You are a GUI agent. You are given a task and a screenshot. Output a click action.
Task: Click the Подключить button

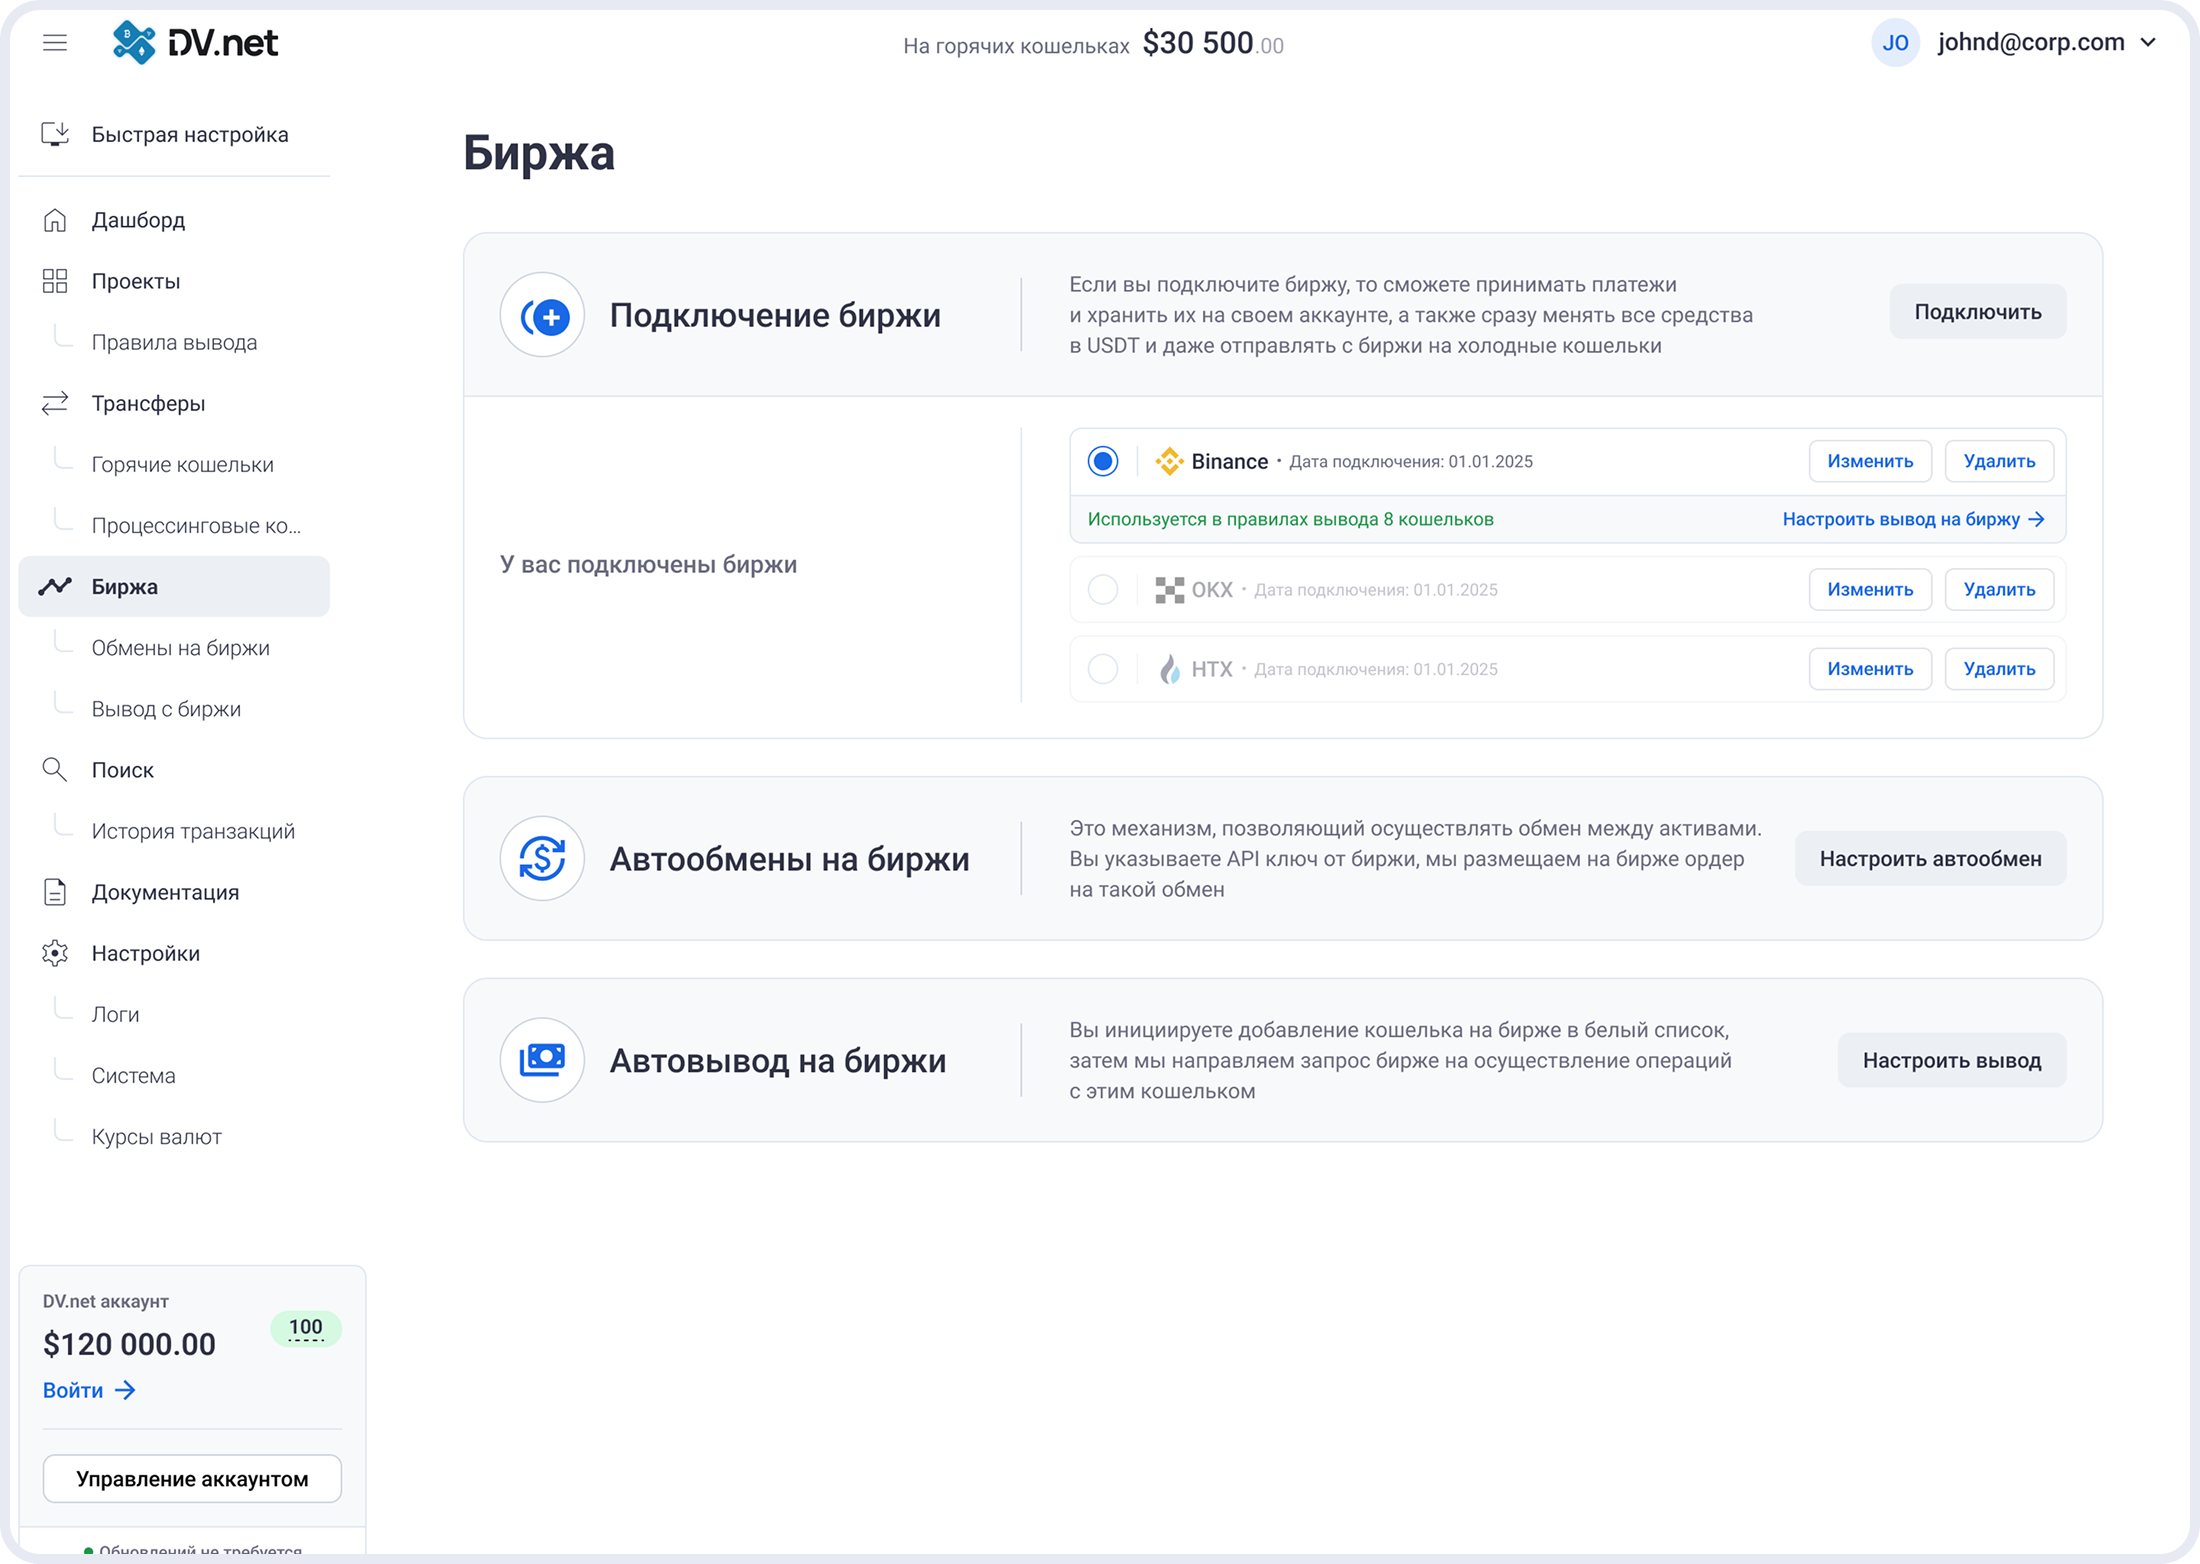coord(1977,312)
